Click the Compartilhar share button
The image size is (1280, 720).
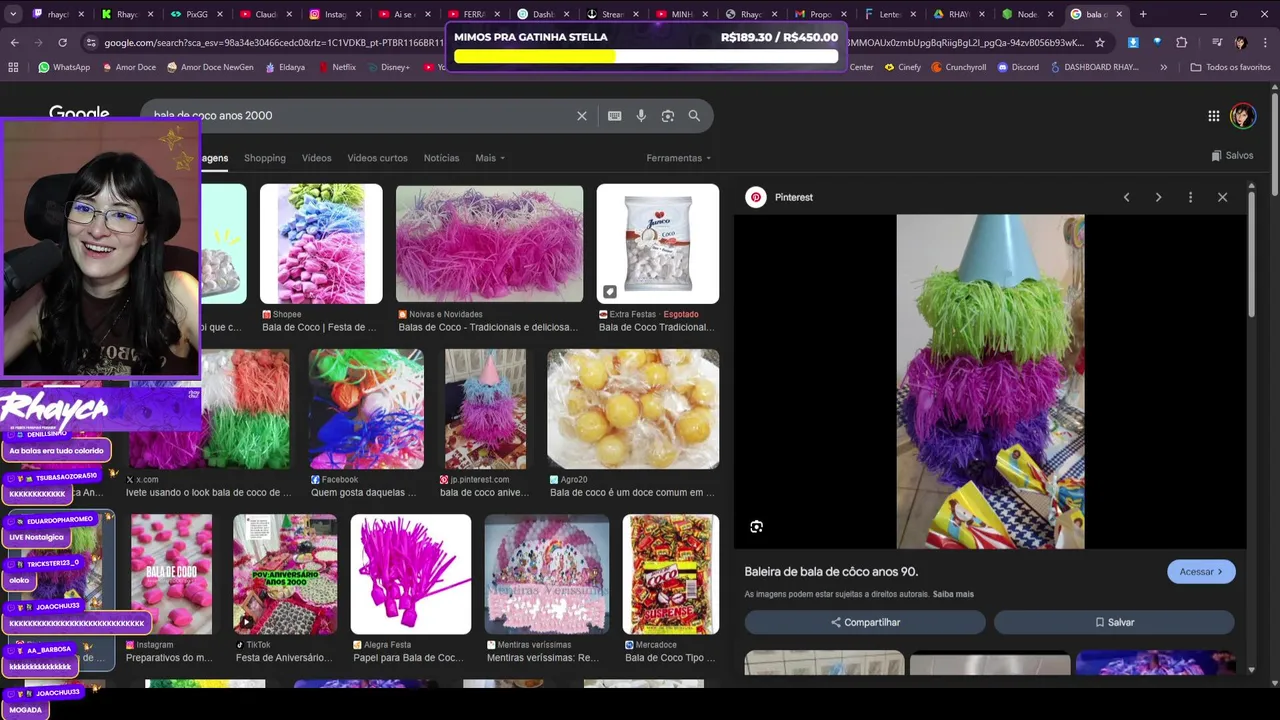[x=865, y=622]
